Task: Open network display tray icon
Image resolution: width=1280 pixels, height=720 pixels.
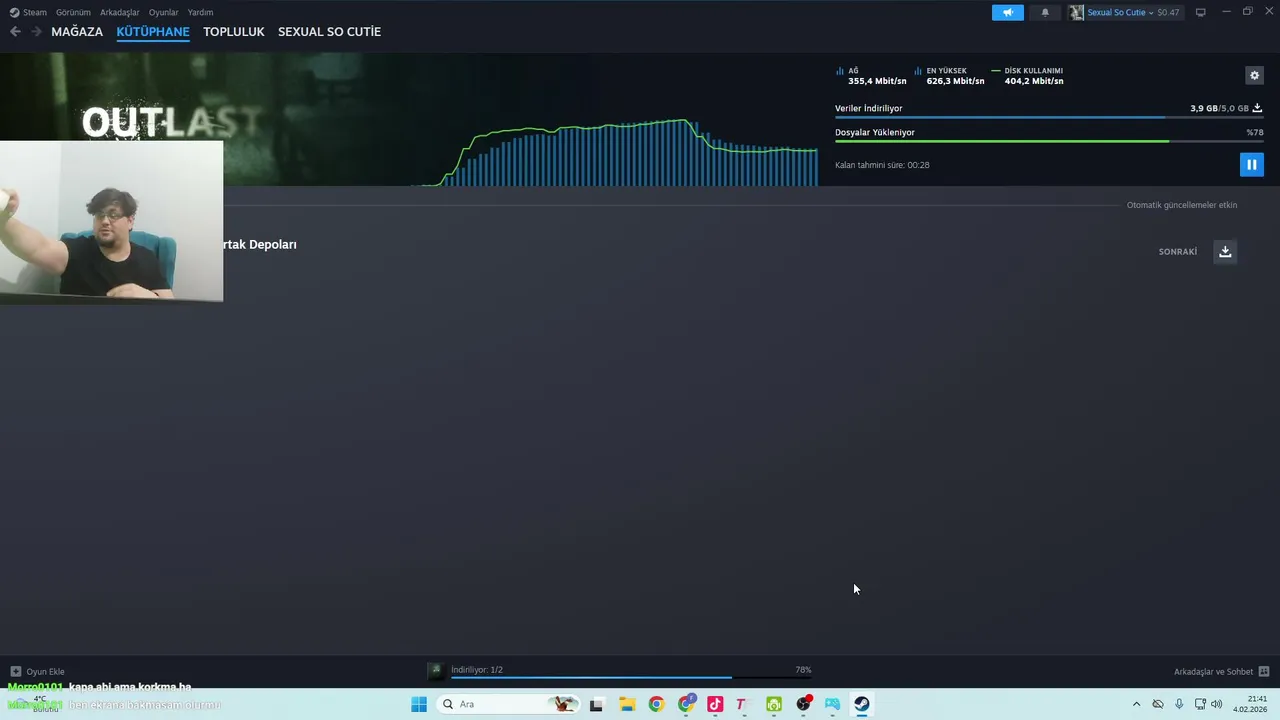Action: 1200,704
